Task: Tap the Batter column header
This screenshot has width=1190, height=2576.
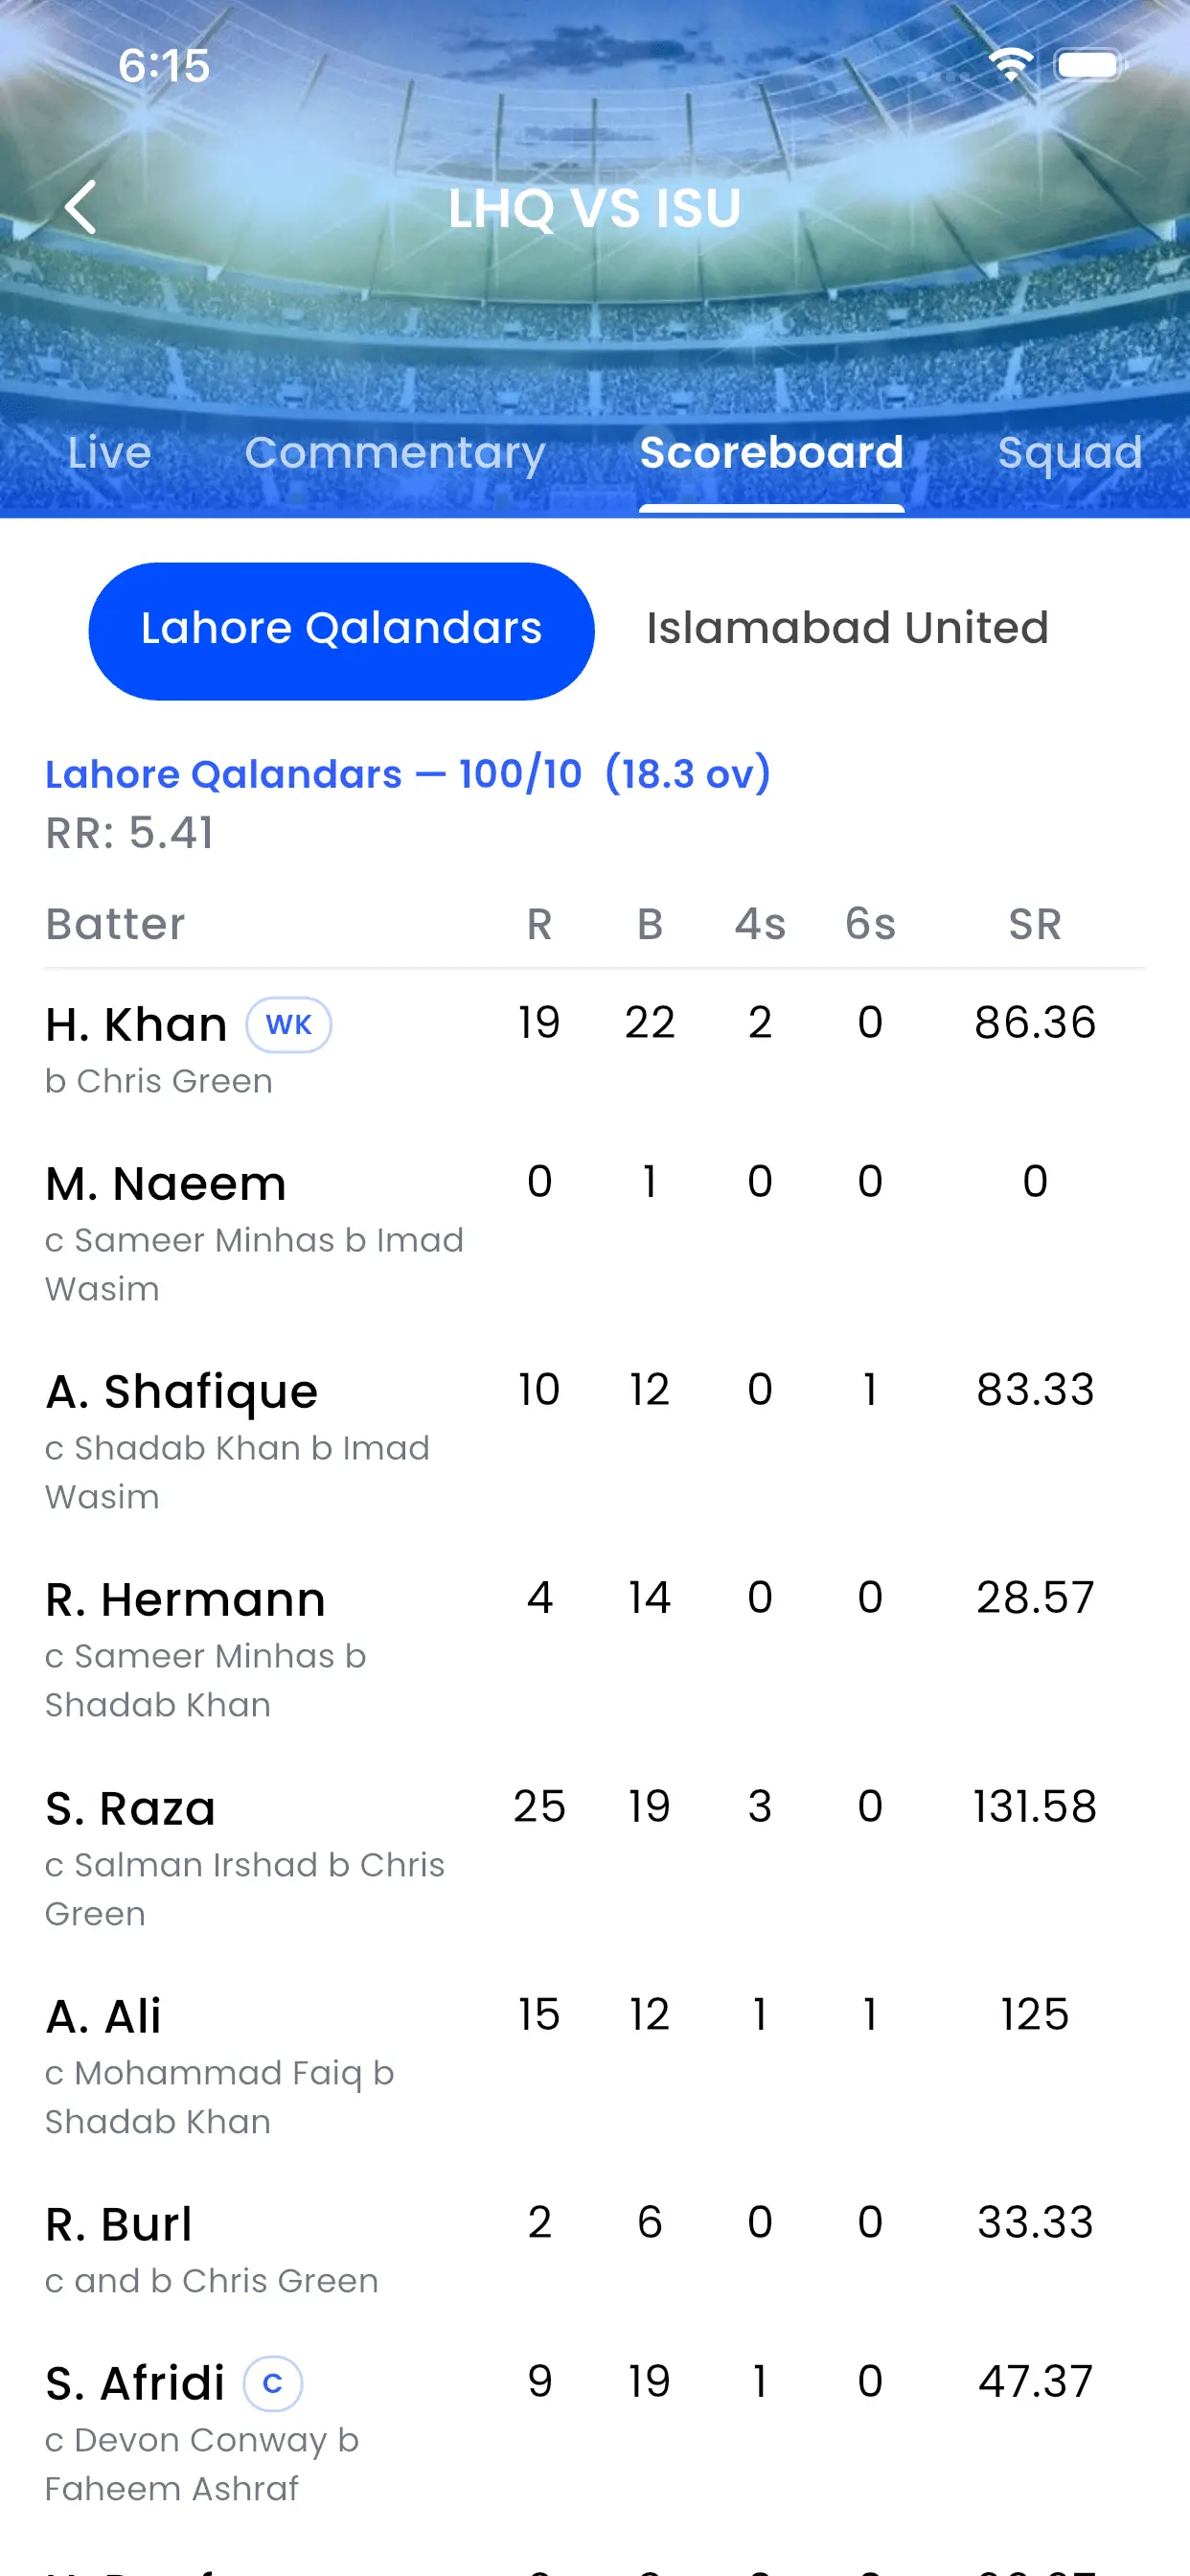Action: pyautogui.click(x=116, y=924)
